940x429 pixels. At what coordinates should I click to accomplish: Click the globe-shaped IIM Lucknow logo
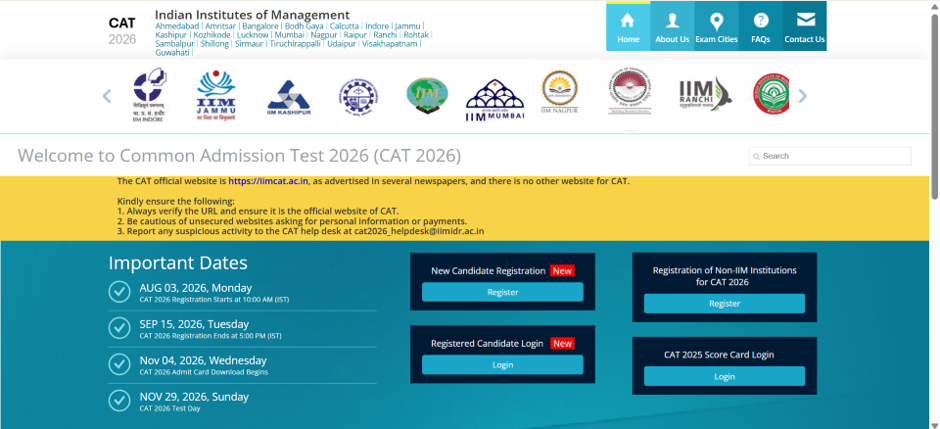click(427, 96)
